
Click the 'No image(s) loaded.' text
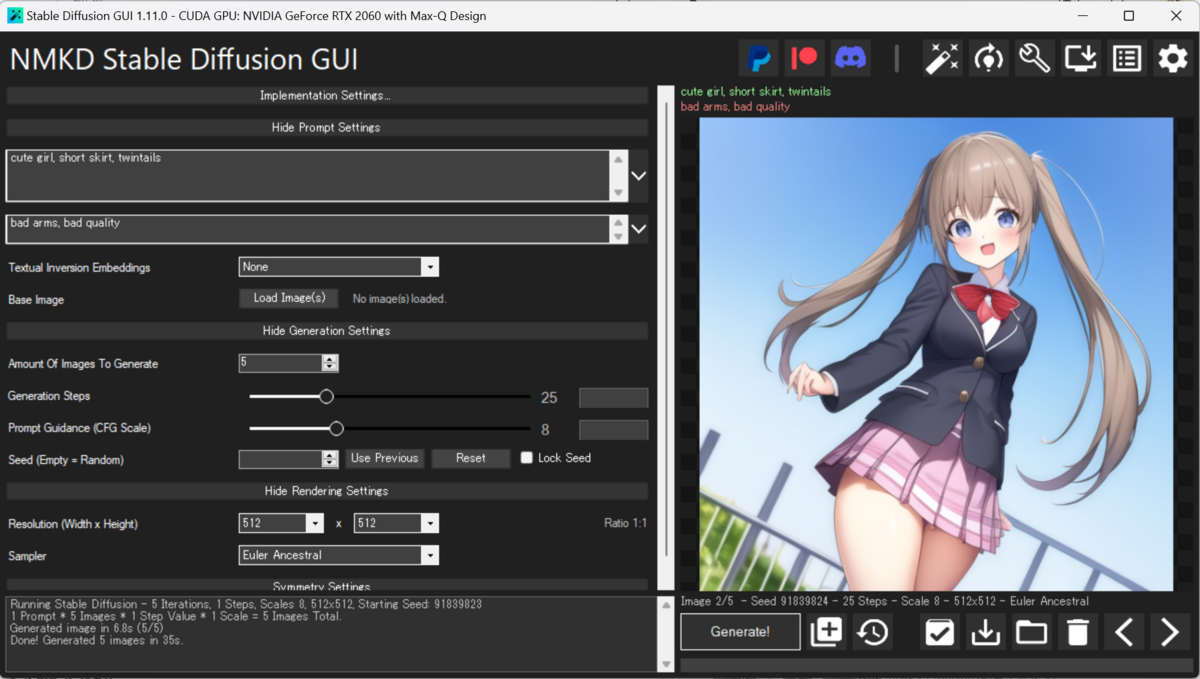(x=399, y=299)
